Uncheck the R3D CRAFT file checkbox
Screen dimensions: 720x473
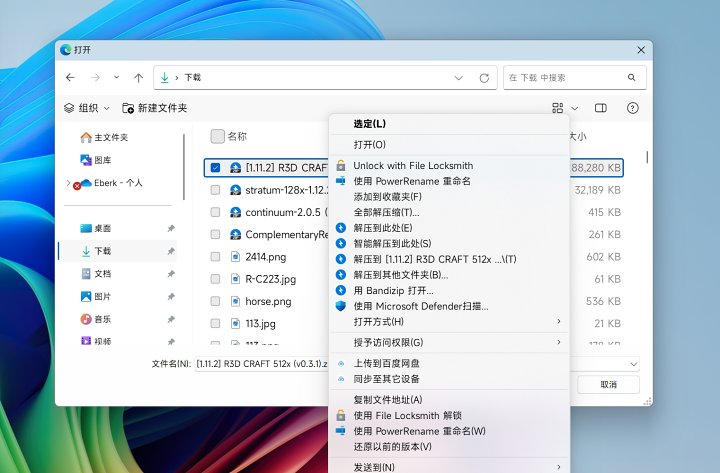(217, 168)
